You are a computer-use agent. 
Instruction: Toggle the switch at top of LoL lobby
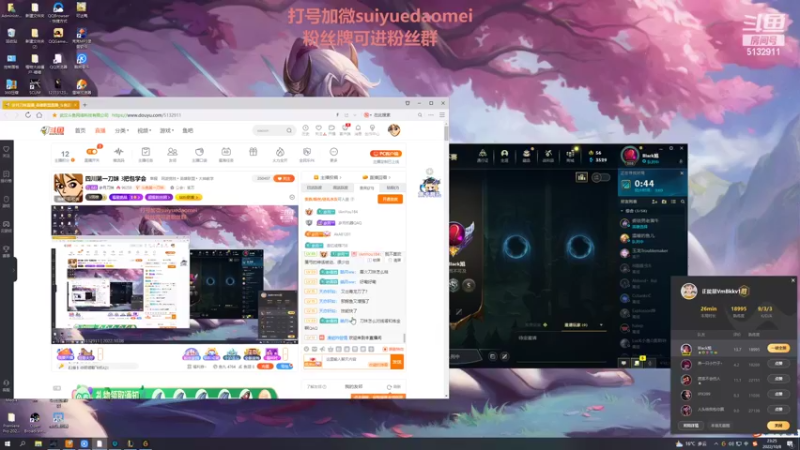[601, 177]
